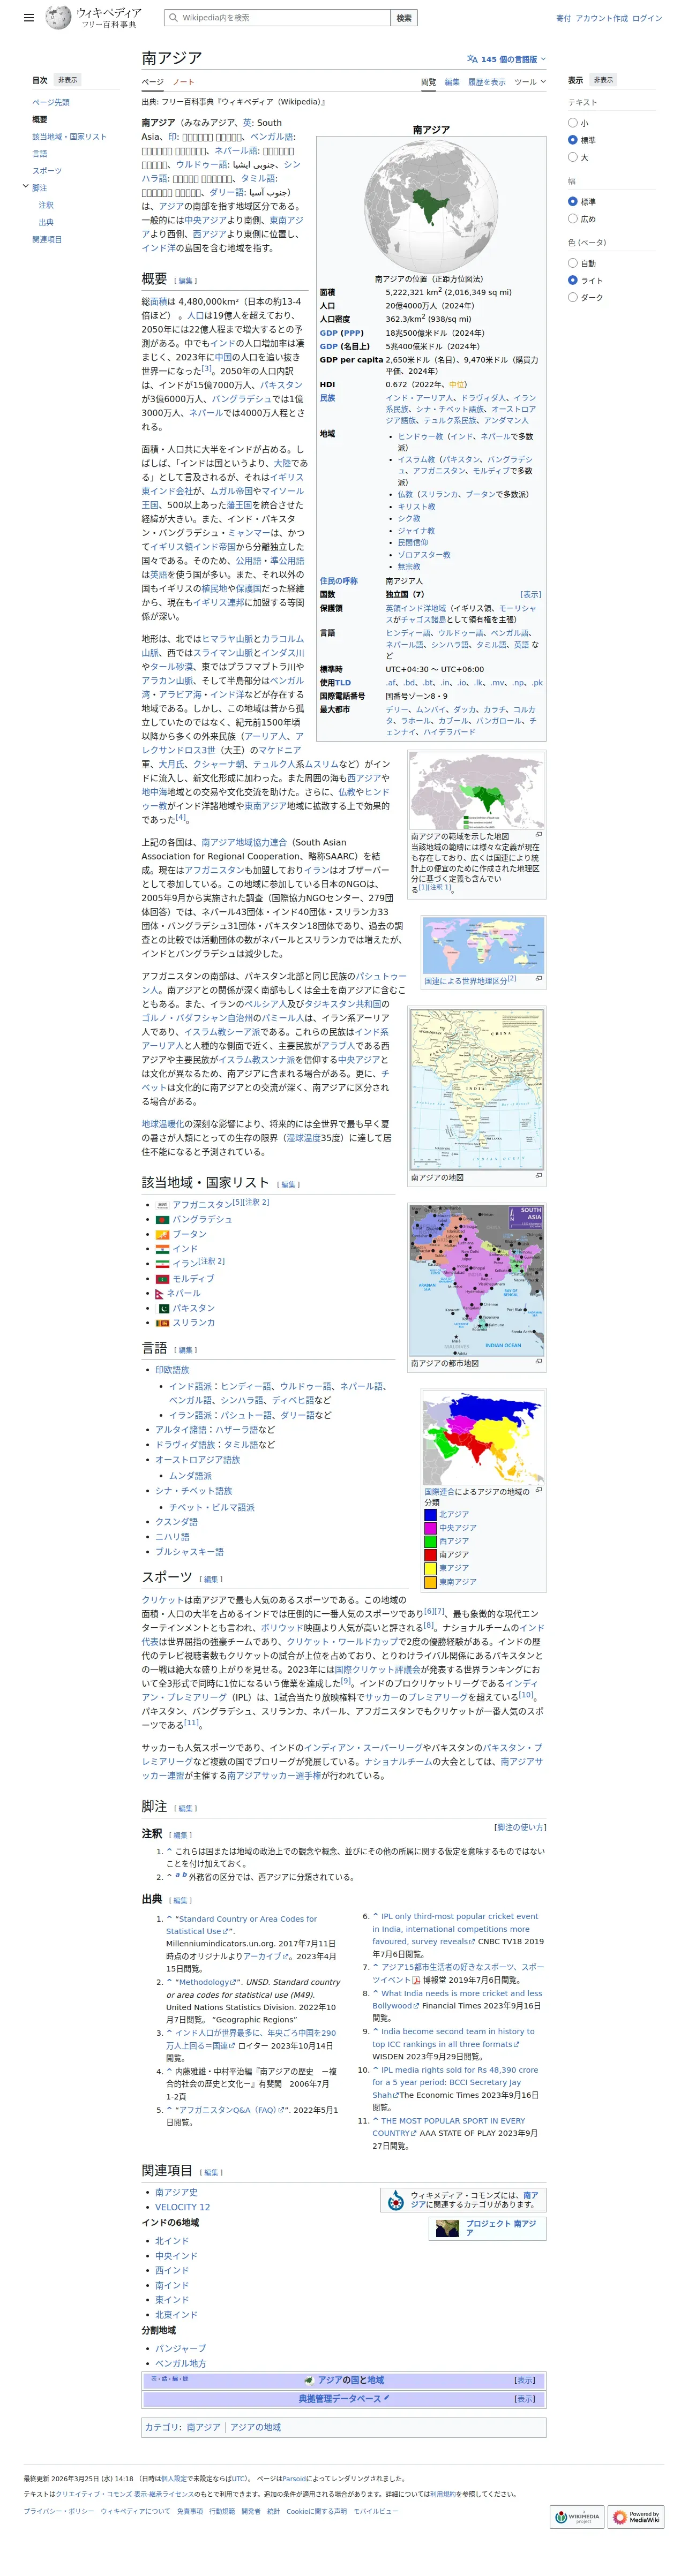This screenshot has height=2576, width=688.
Task: Click the Wikimedia project badge in footer
Action: click(x=577, y=2517)
